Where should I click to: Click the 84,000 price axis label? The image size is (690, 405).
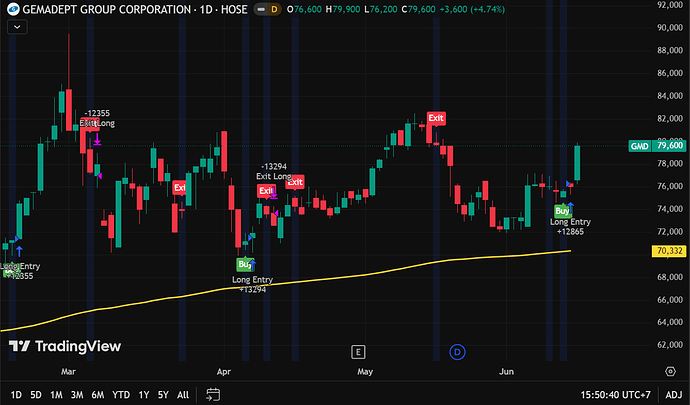tap(670, 96)
